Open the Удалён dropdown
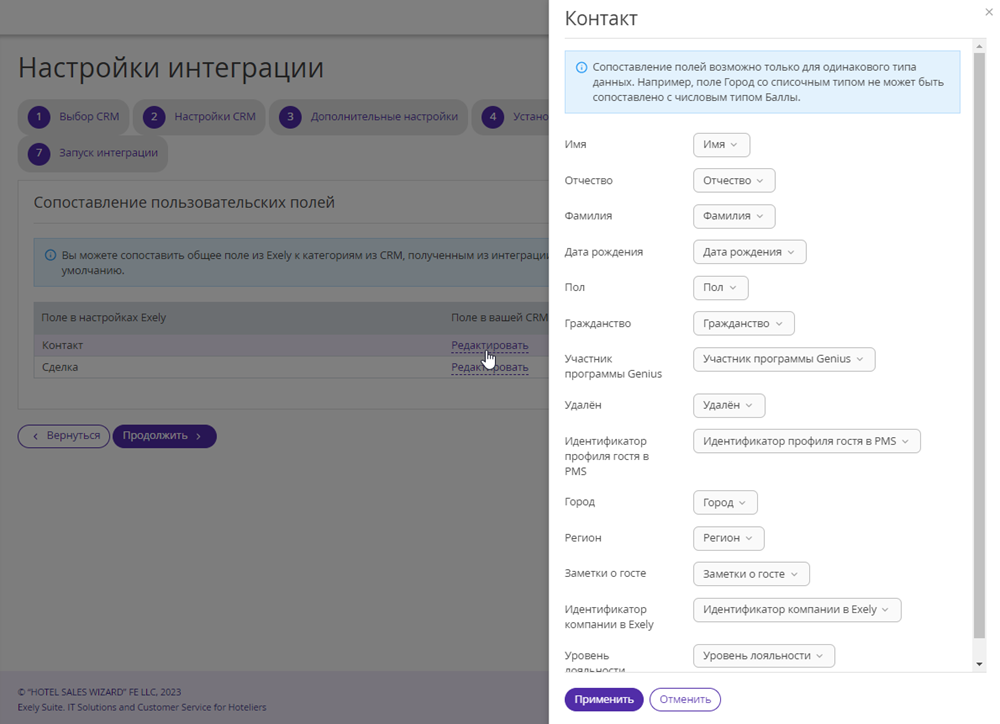1000x724 pixels. tap(729, 405)
